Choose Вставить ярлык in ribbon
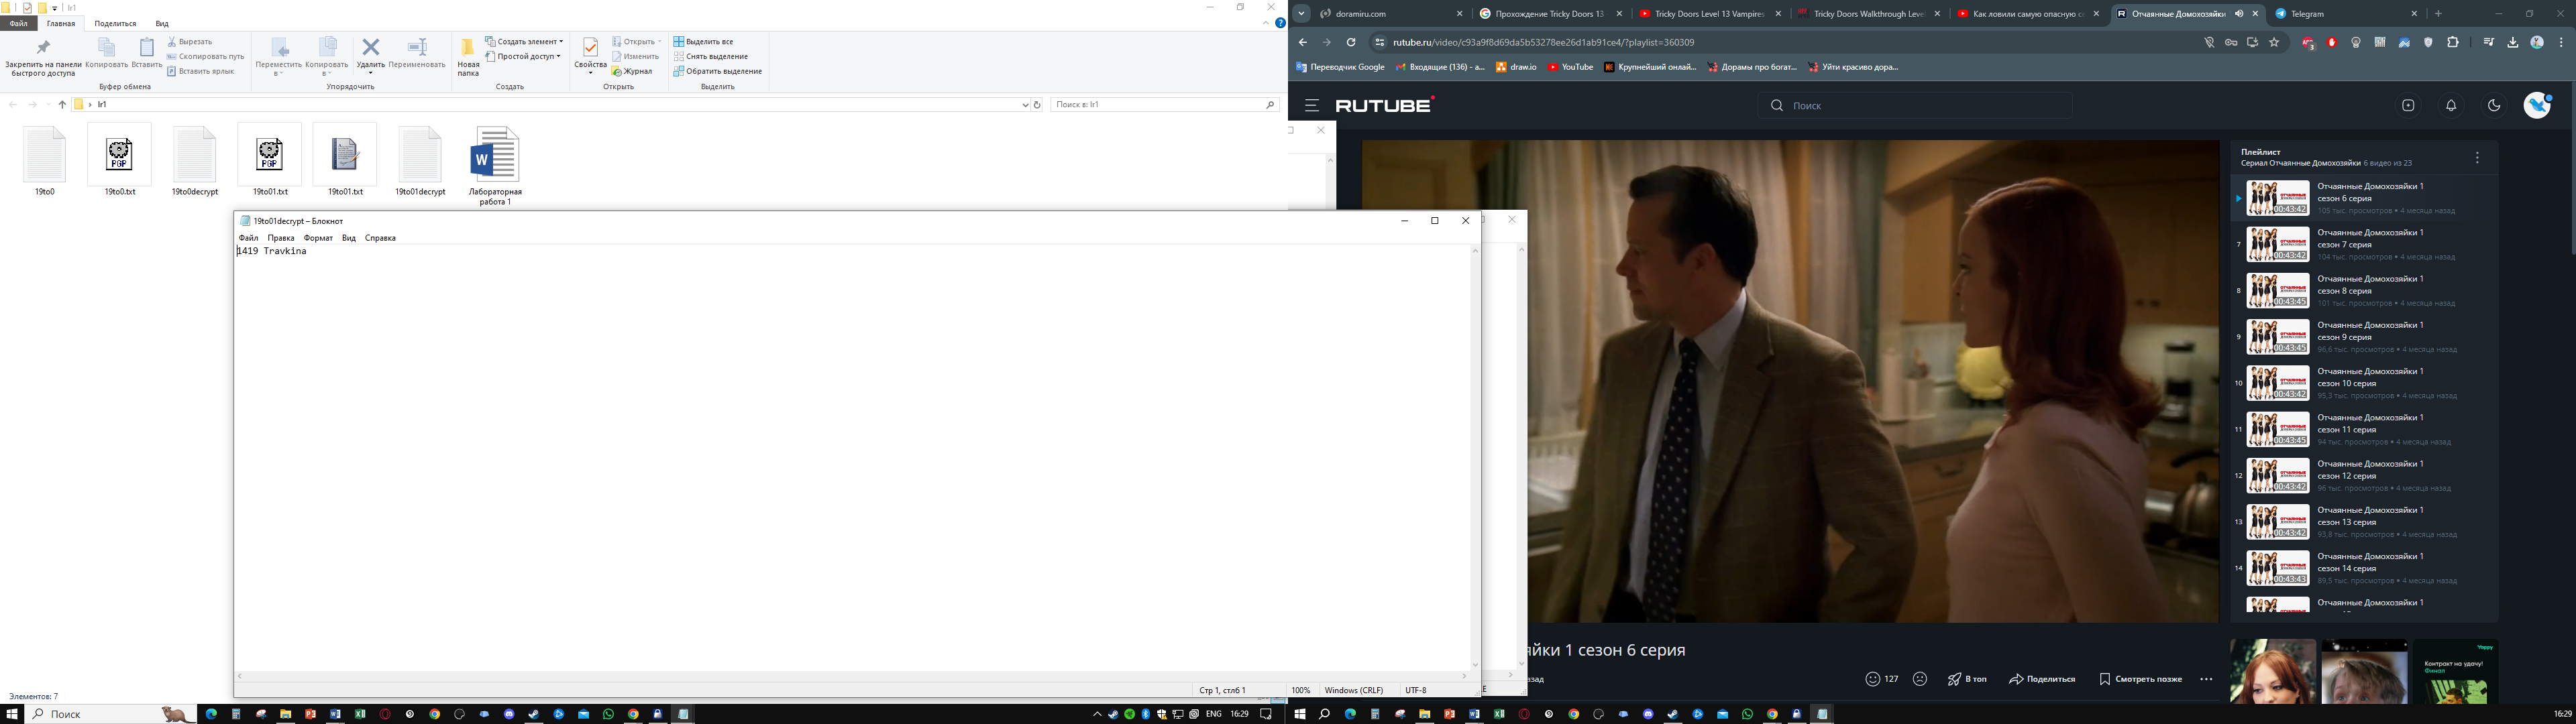This screenshot has width=2576, height=724. 201,71
